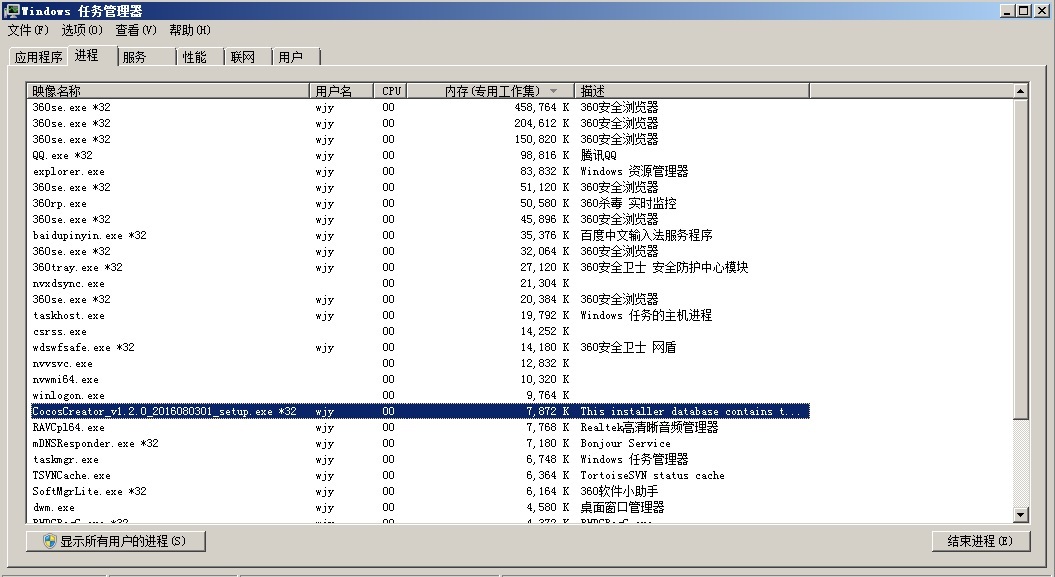The width and height of the screenshot is (1055, 577).
Task: Select the nvxdsync.exe process
Action: pos(420,283)
